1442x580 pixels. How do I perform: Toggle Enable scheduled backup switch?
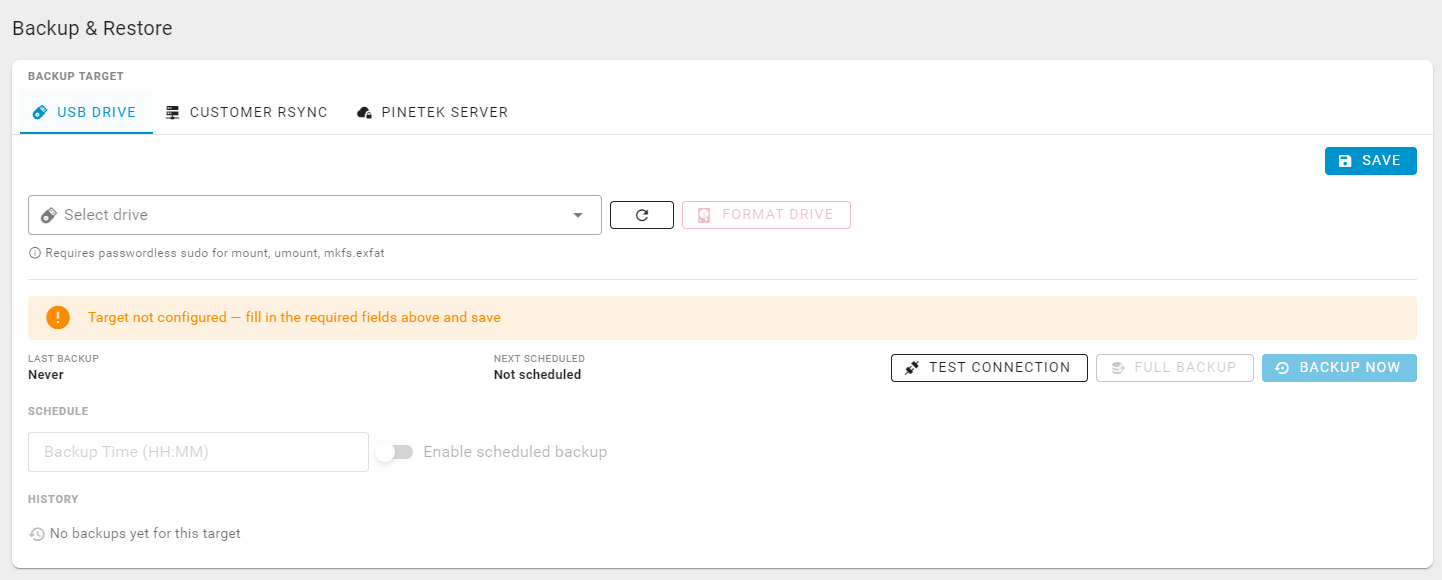[394, 452]
